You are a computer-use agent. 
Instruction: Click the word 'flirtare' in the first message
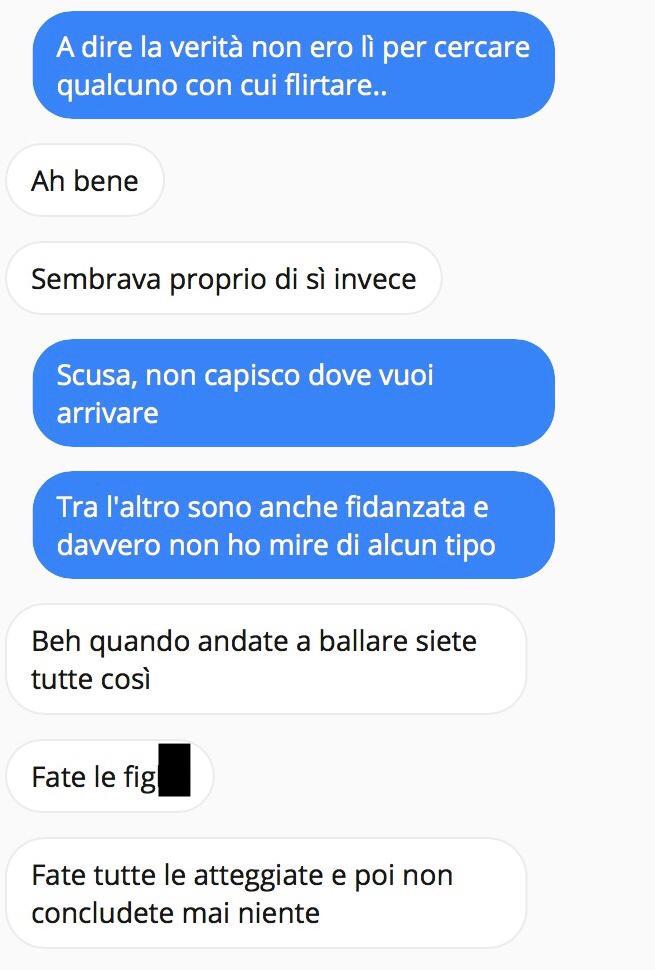coord(335,85)
